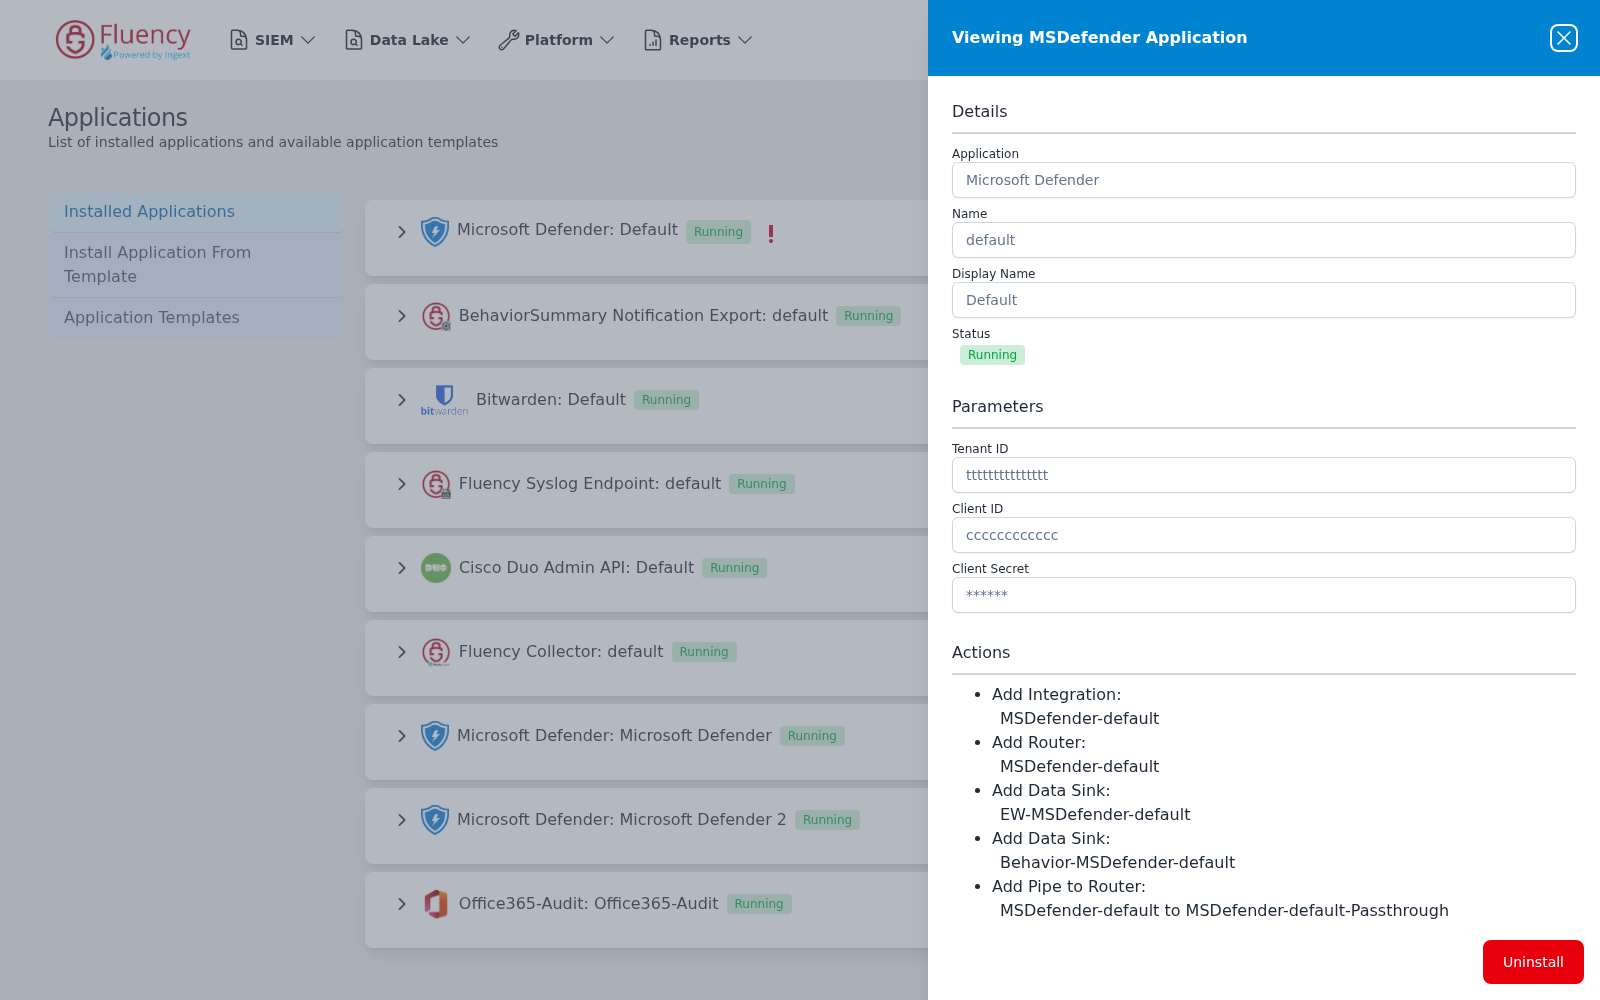This screenshot has width=1600, height=1000.
Task: Click the Name field showing default
Action: [x=1264, y=240]
